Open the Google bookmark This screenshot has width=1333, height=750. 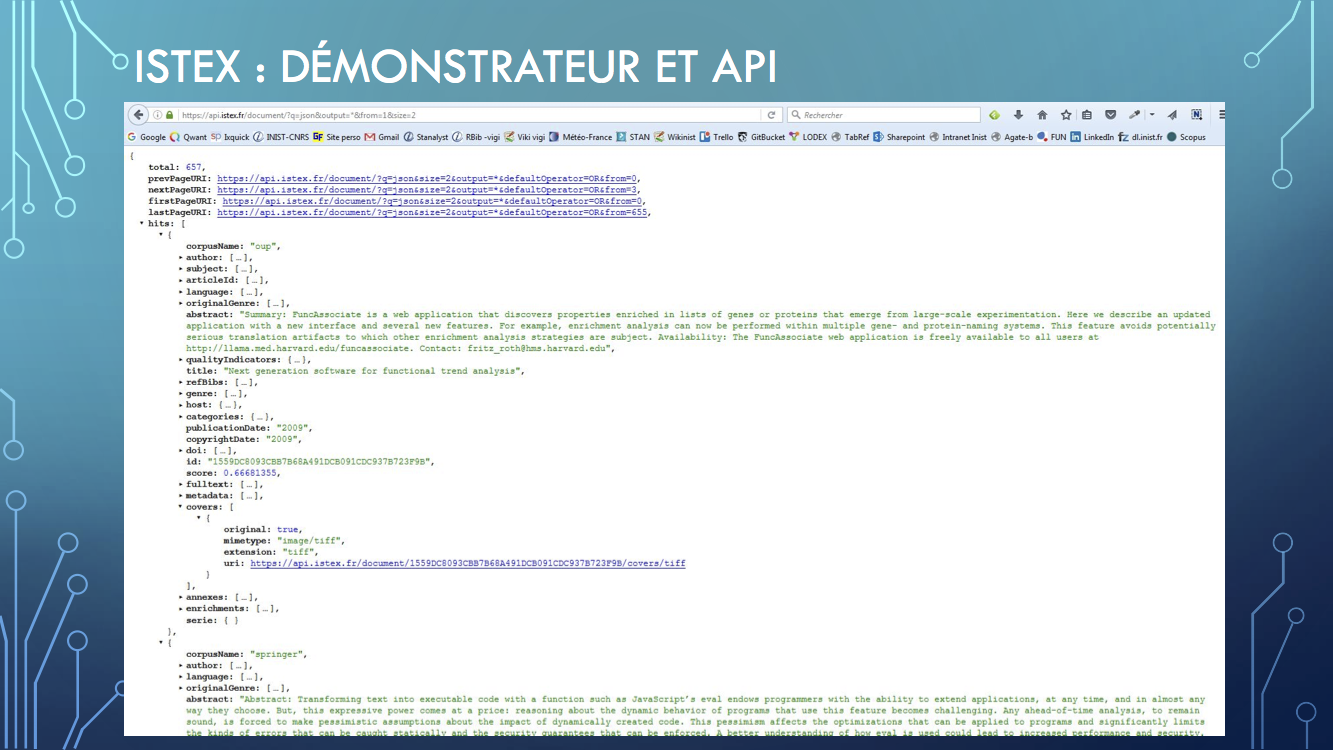146,137
